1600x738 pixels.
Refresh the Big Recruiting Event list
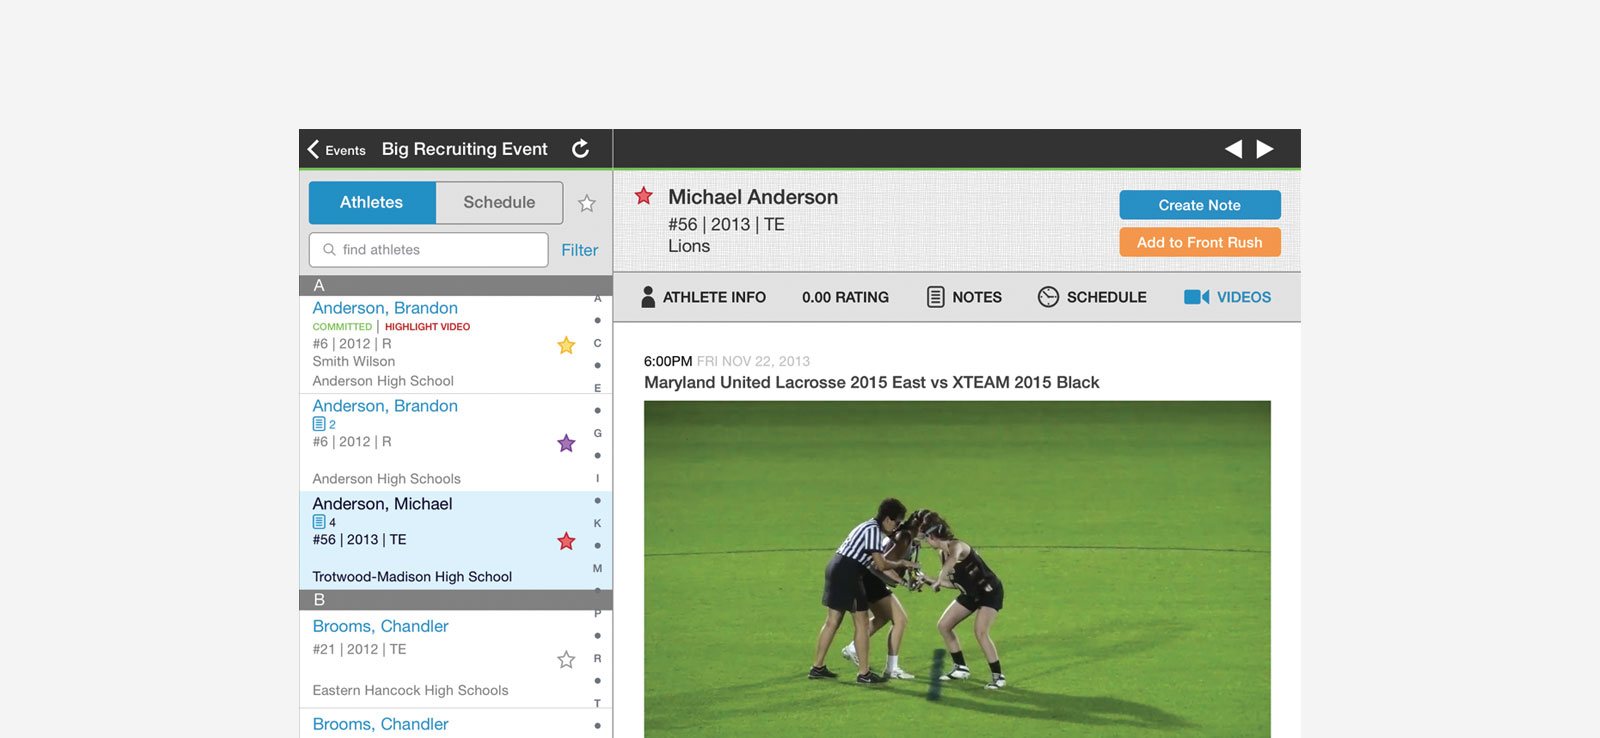click(x=580, y=149)
